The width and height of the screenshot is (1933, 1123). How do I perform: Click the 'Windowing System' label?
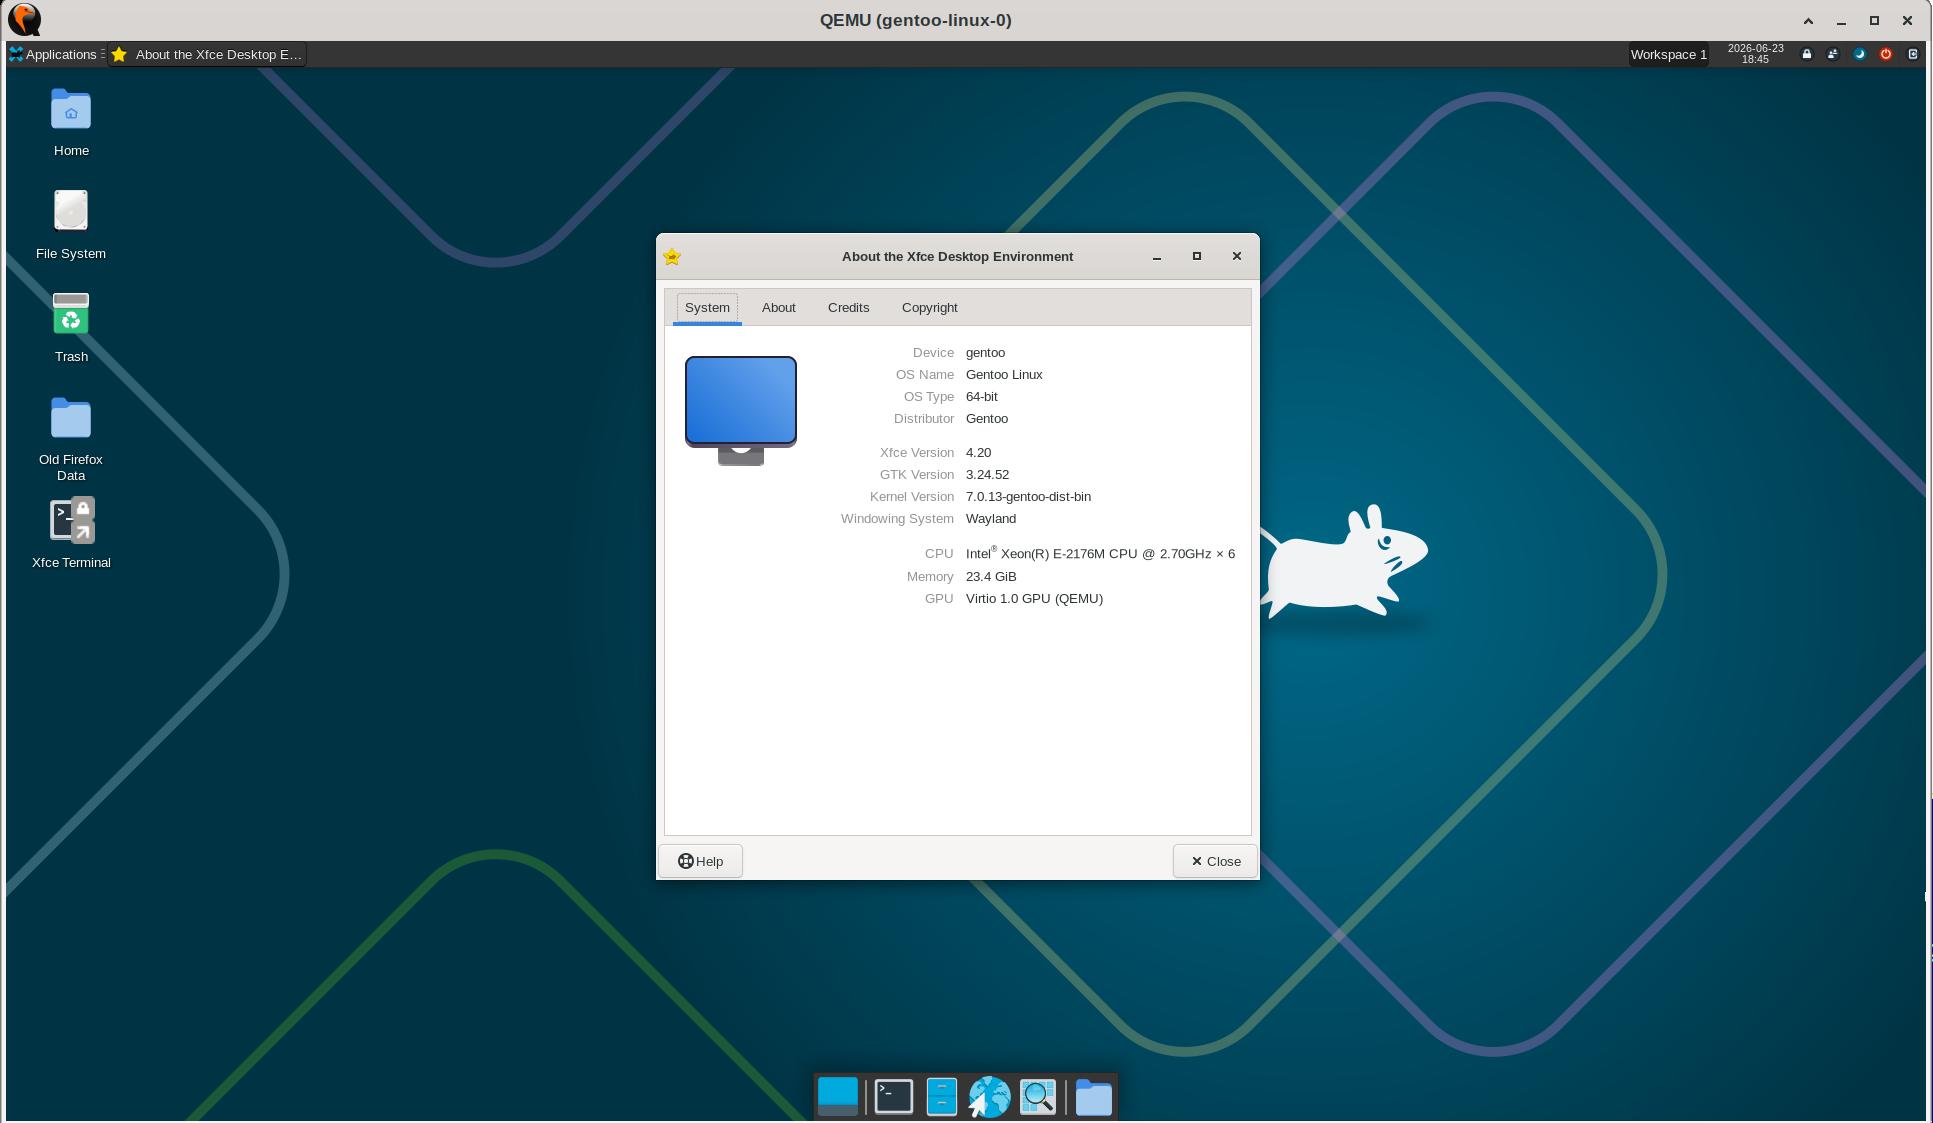[897, 519]
